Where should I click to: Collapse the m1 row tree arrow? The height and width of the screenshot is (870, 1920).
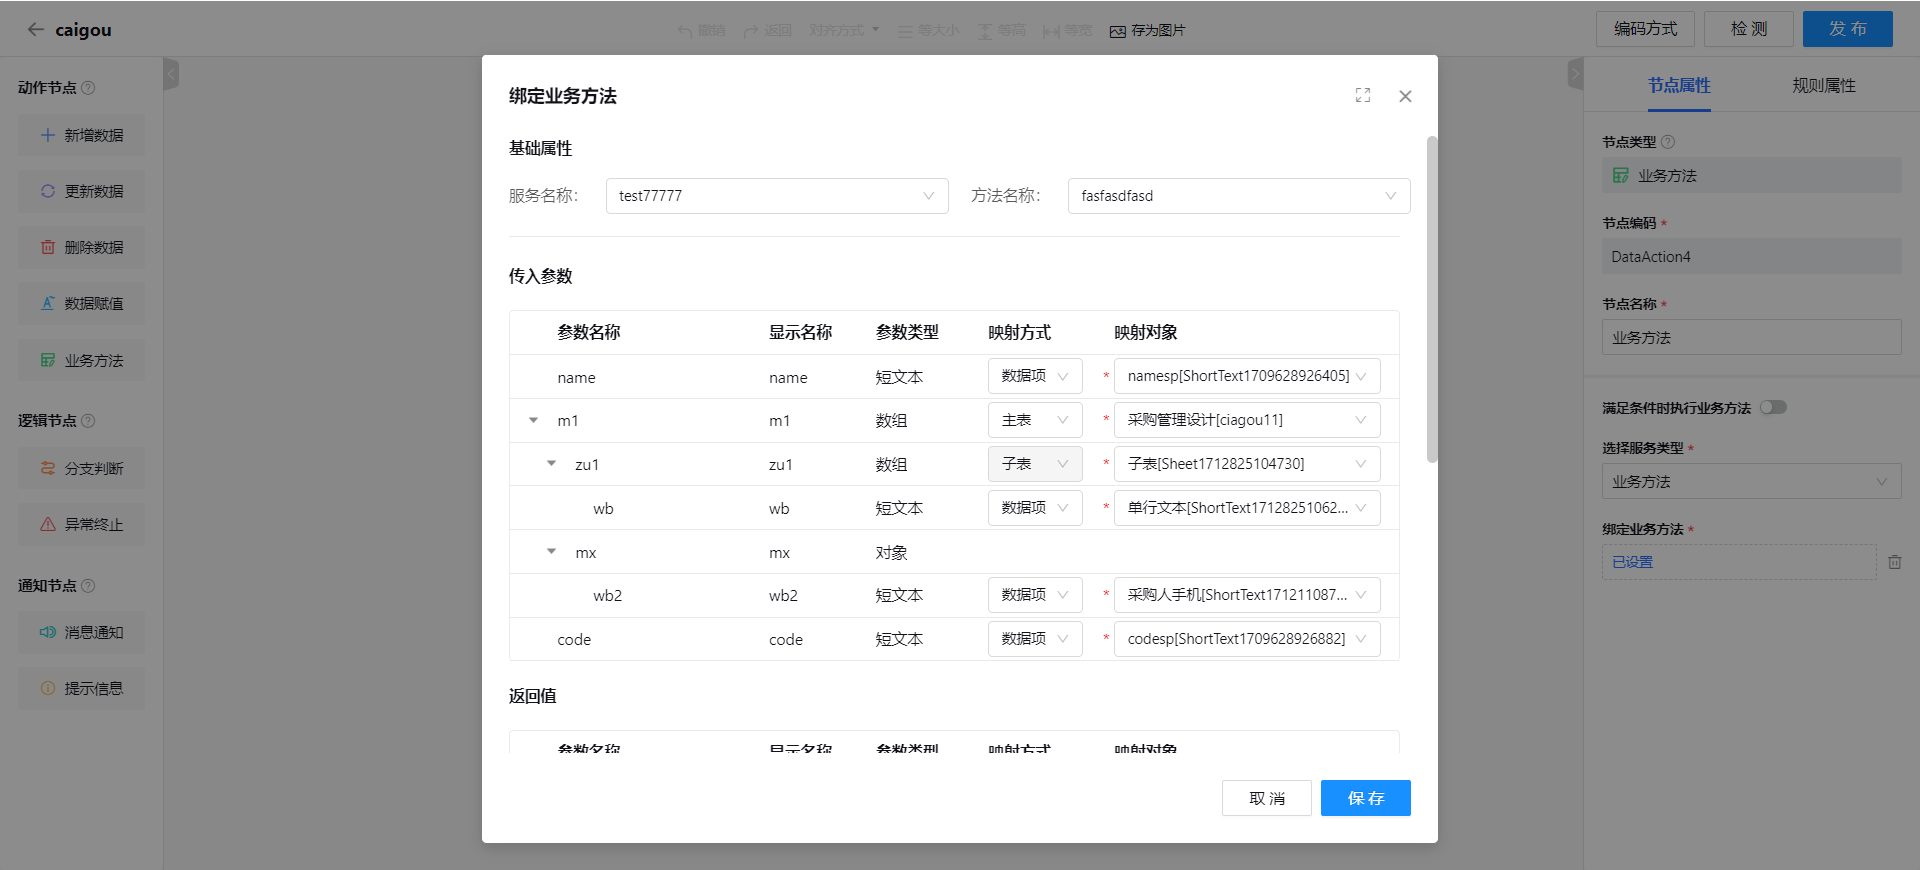point(533,421)
